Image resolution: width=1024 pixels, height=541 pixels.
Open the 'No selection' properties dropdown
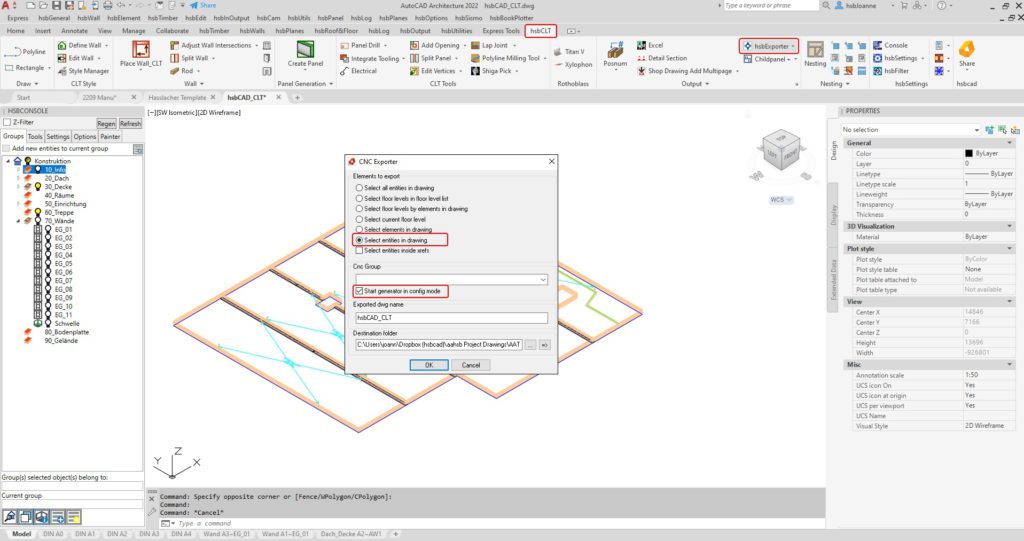[x=976, y=130]
